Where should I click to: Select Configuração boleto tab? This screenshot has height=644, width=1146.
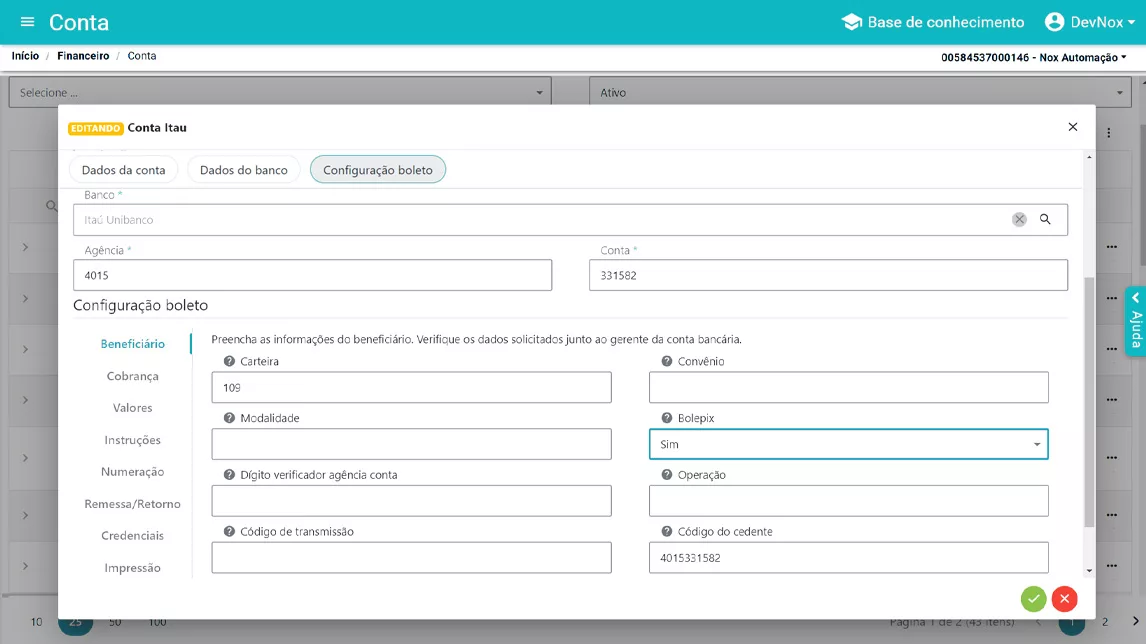click(378, 170)
